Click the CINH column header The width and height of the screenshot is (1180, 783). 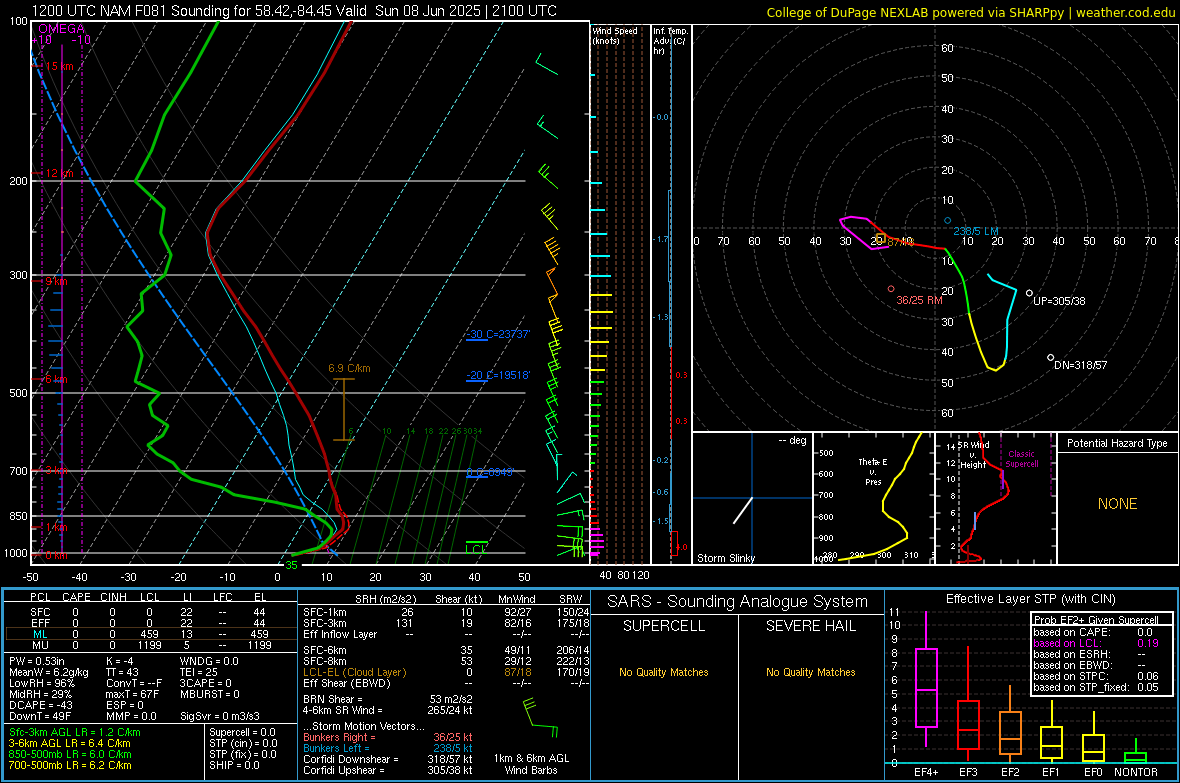(x=113, y=597)
